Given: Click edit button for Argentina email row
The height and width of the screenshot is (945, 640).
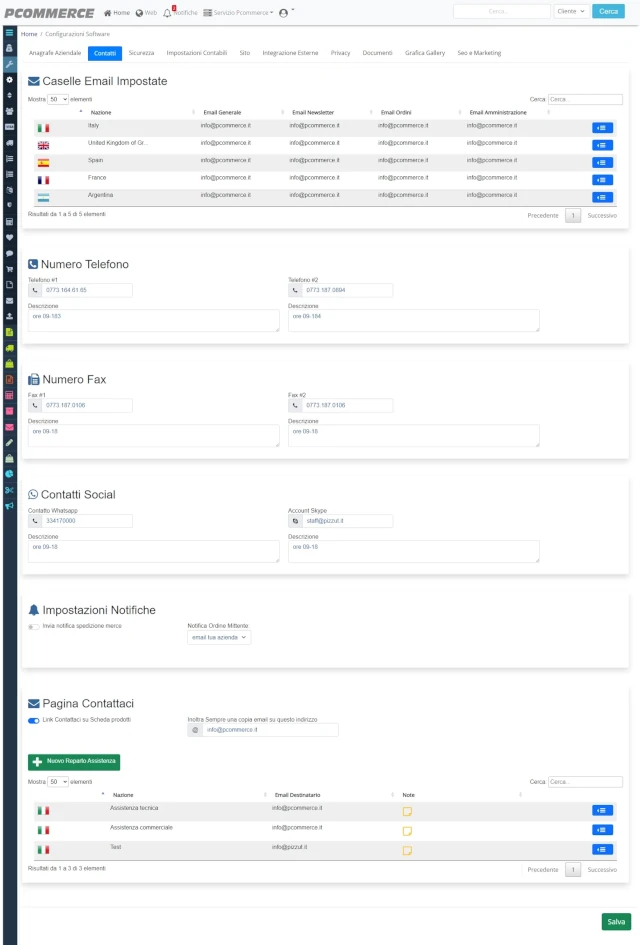Looking at the screenshot, I should pyautogui.click(x=602, y=197).
